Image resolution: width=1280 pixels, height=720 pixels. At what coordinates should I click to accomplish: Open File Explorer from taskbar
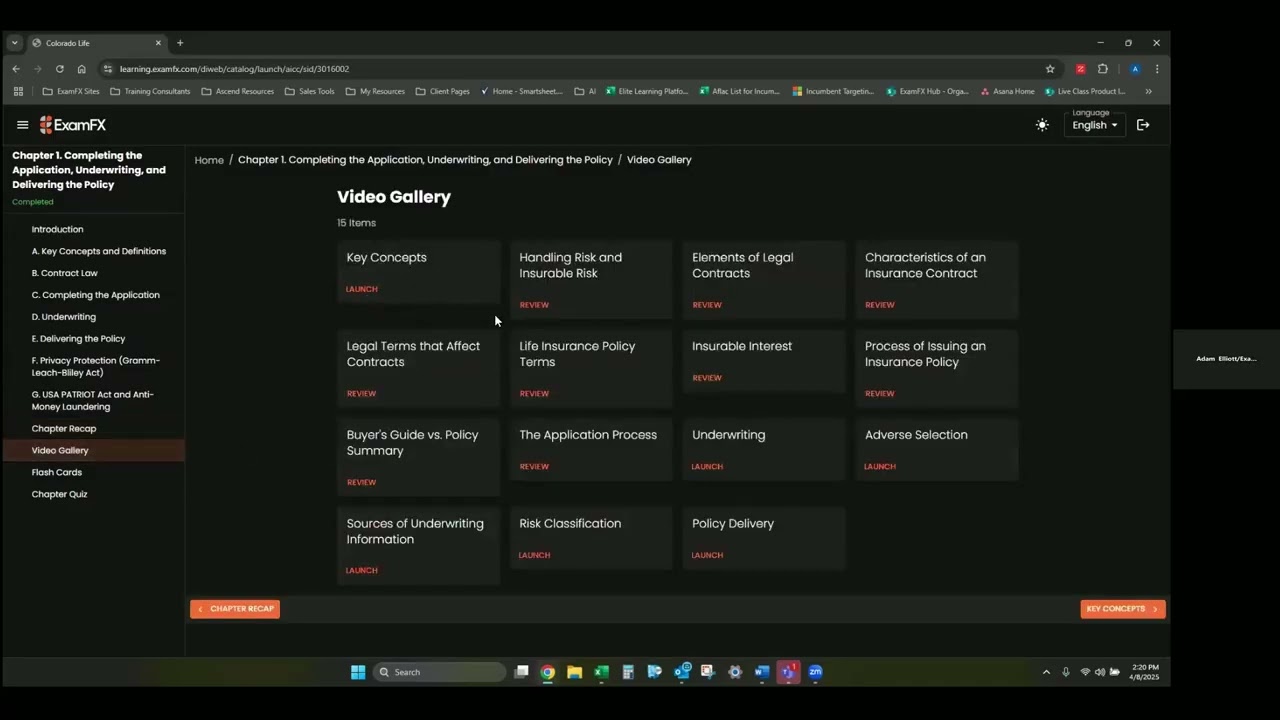pyautogui.click(x=574, y=672)
